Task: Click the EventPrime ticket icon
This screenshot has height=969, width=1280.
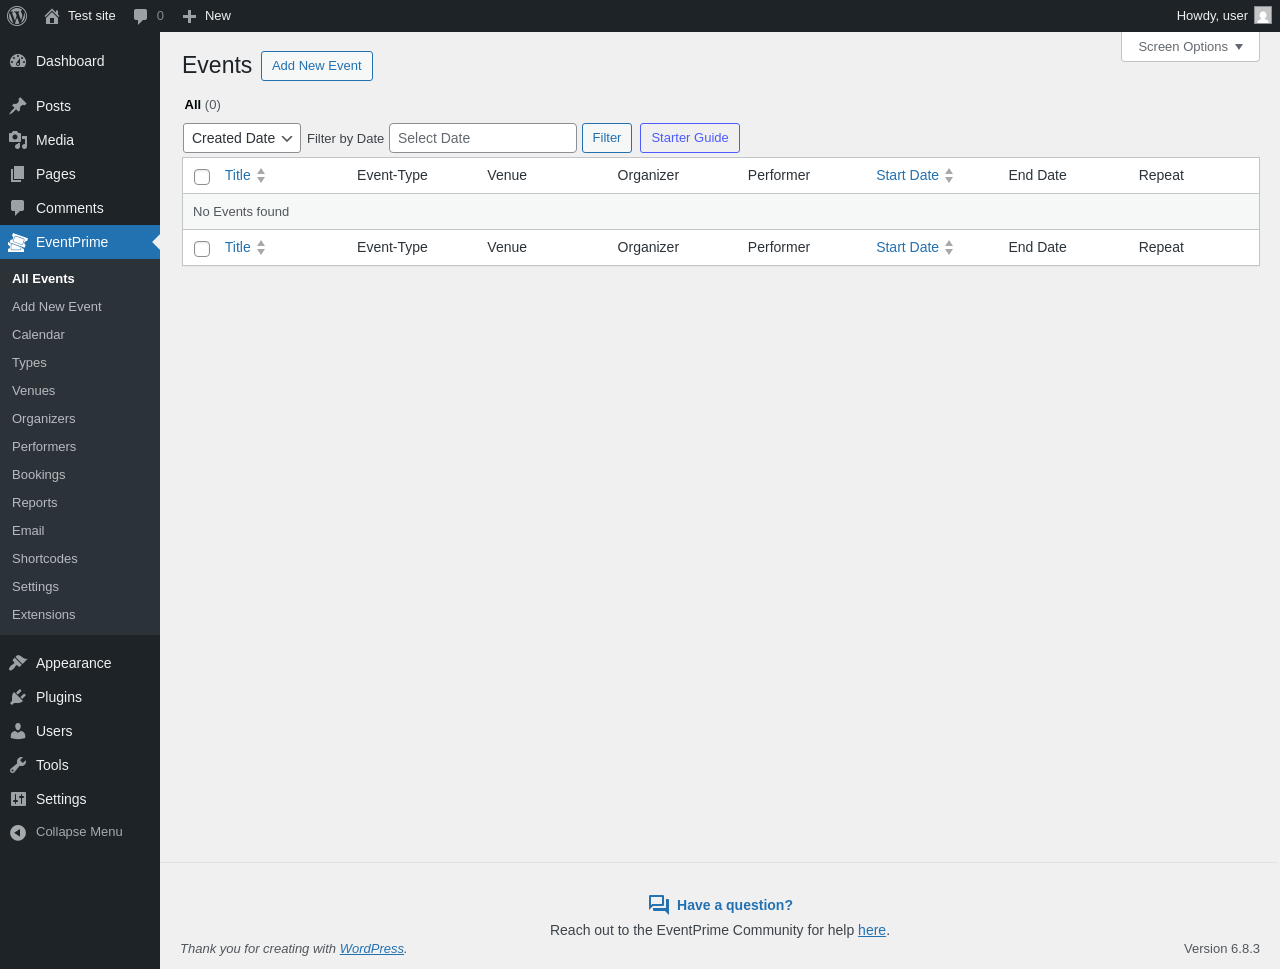Action: (x=18, y=242)
